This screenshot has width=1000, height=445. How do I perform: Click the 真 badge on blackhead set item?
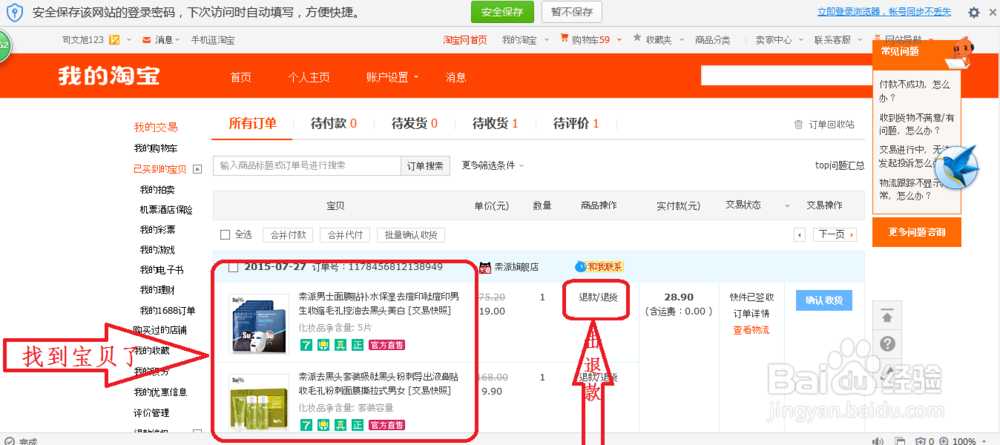tap(341, 425)
